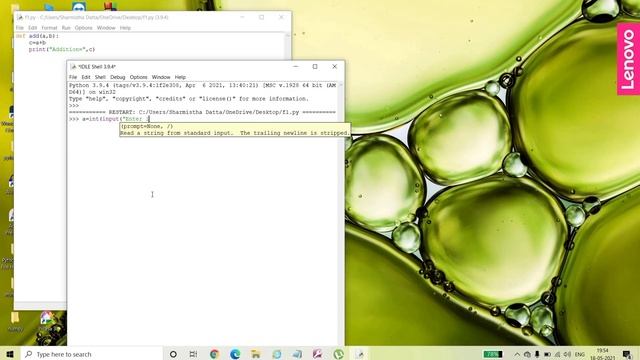The image size is (640, 360).
Task: Open the TeamViewer desktop icon
Action: click(x=79, y=6)
